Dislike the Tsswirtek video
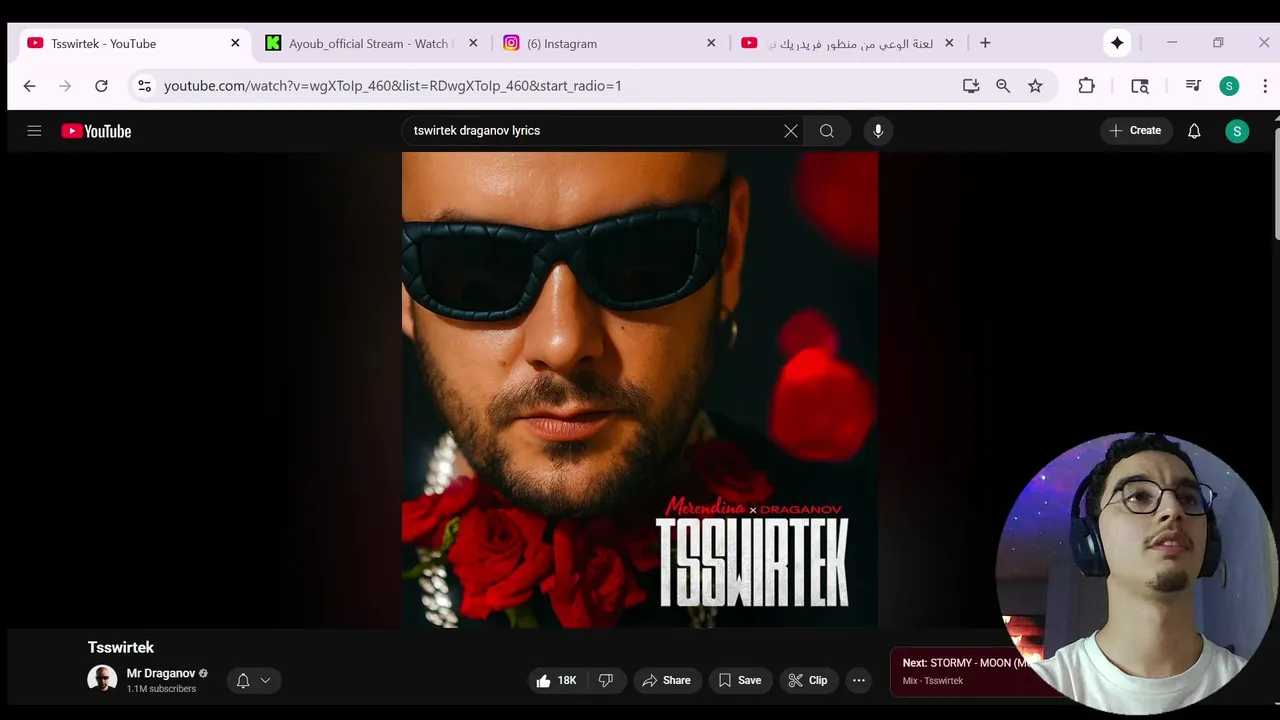Viewport: 1280px width, 720px height. [x=606, y=680]
